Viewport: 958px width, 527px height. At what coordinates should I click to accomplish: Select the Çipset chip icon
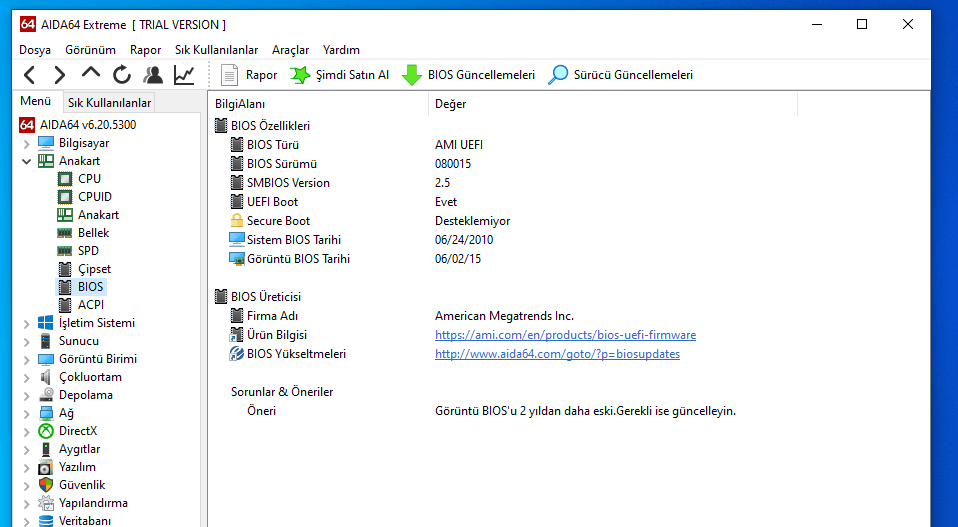(65, 269)
